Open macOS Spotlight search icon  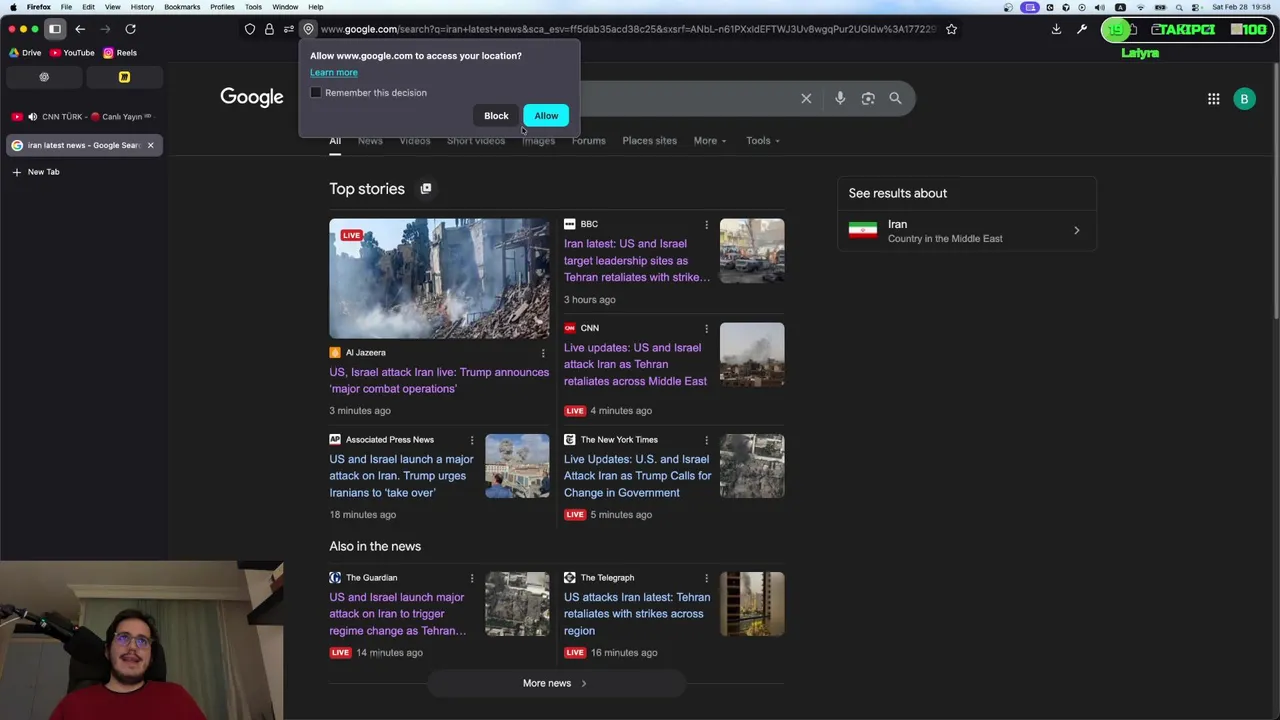[x=1179, y=7]
